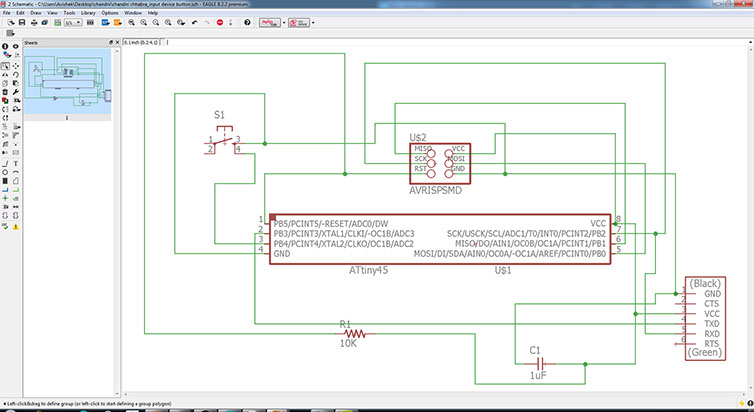
Task: Open the Tools menu
Action: coord(69,13)
